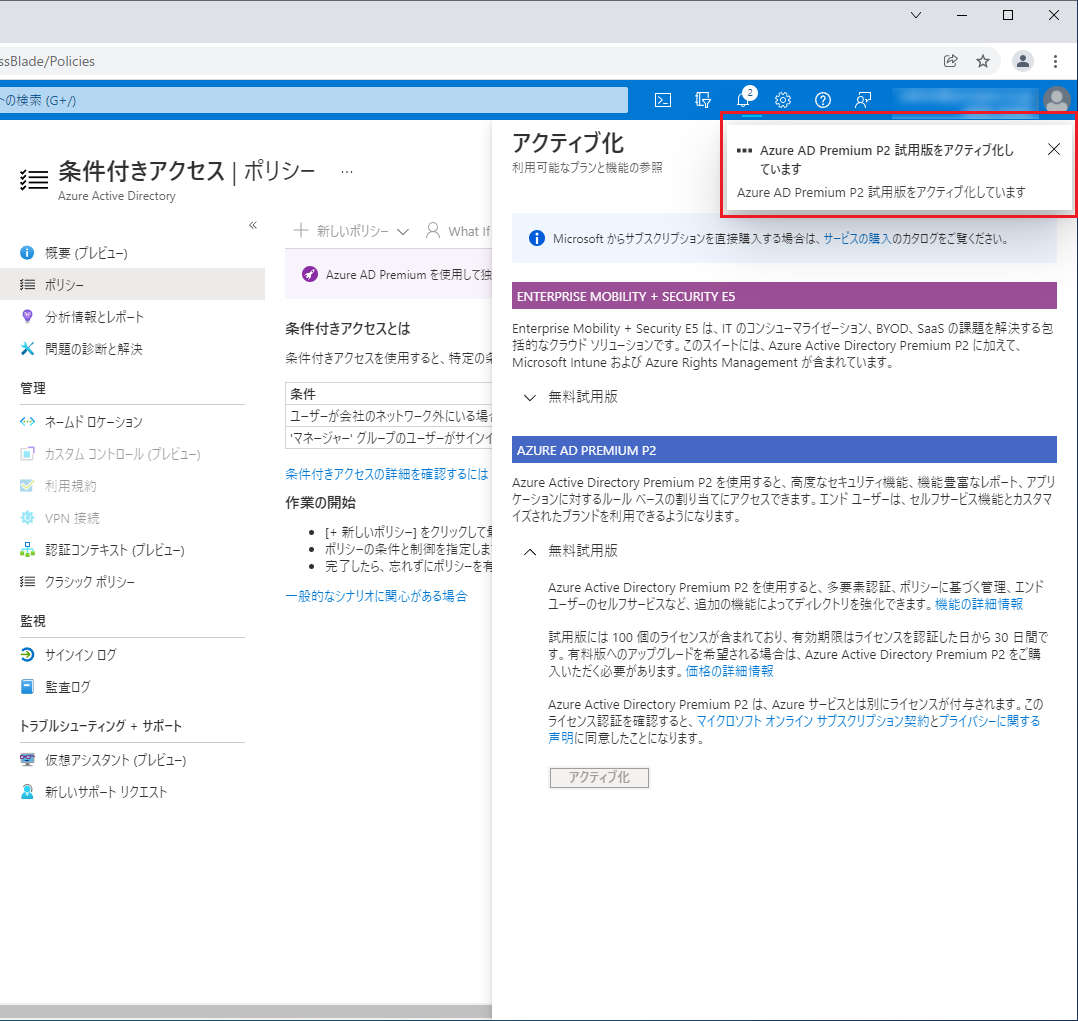The width and height of the screenshot is (1078, 1021).
Task: Open directory and subscription filter icon
Action: tap(703, 100)
